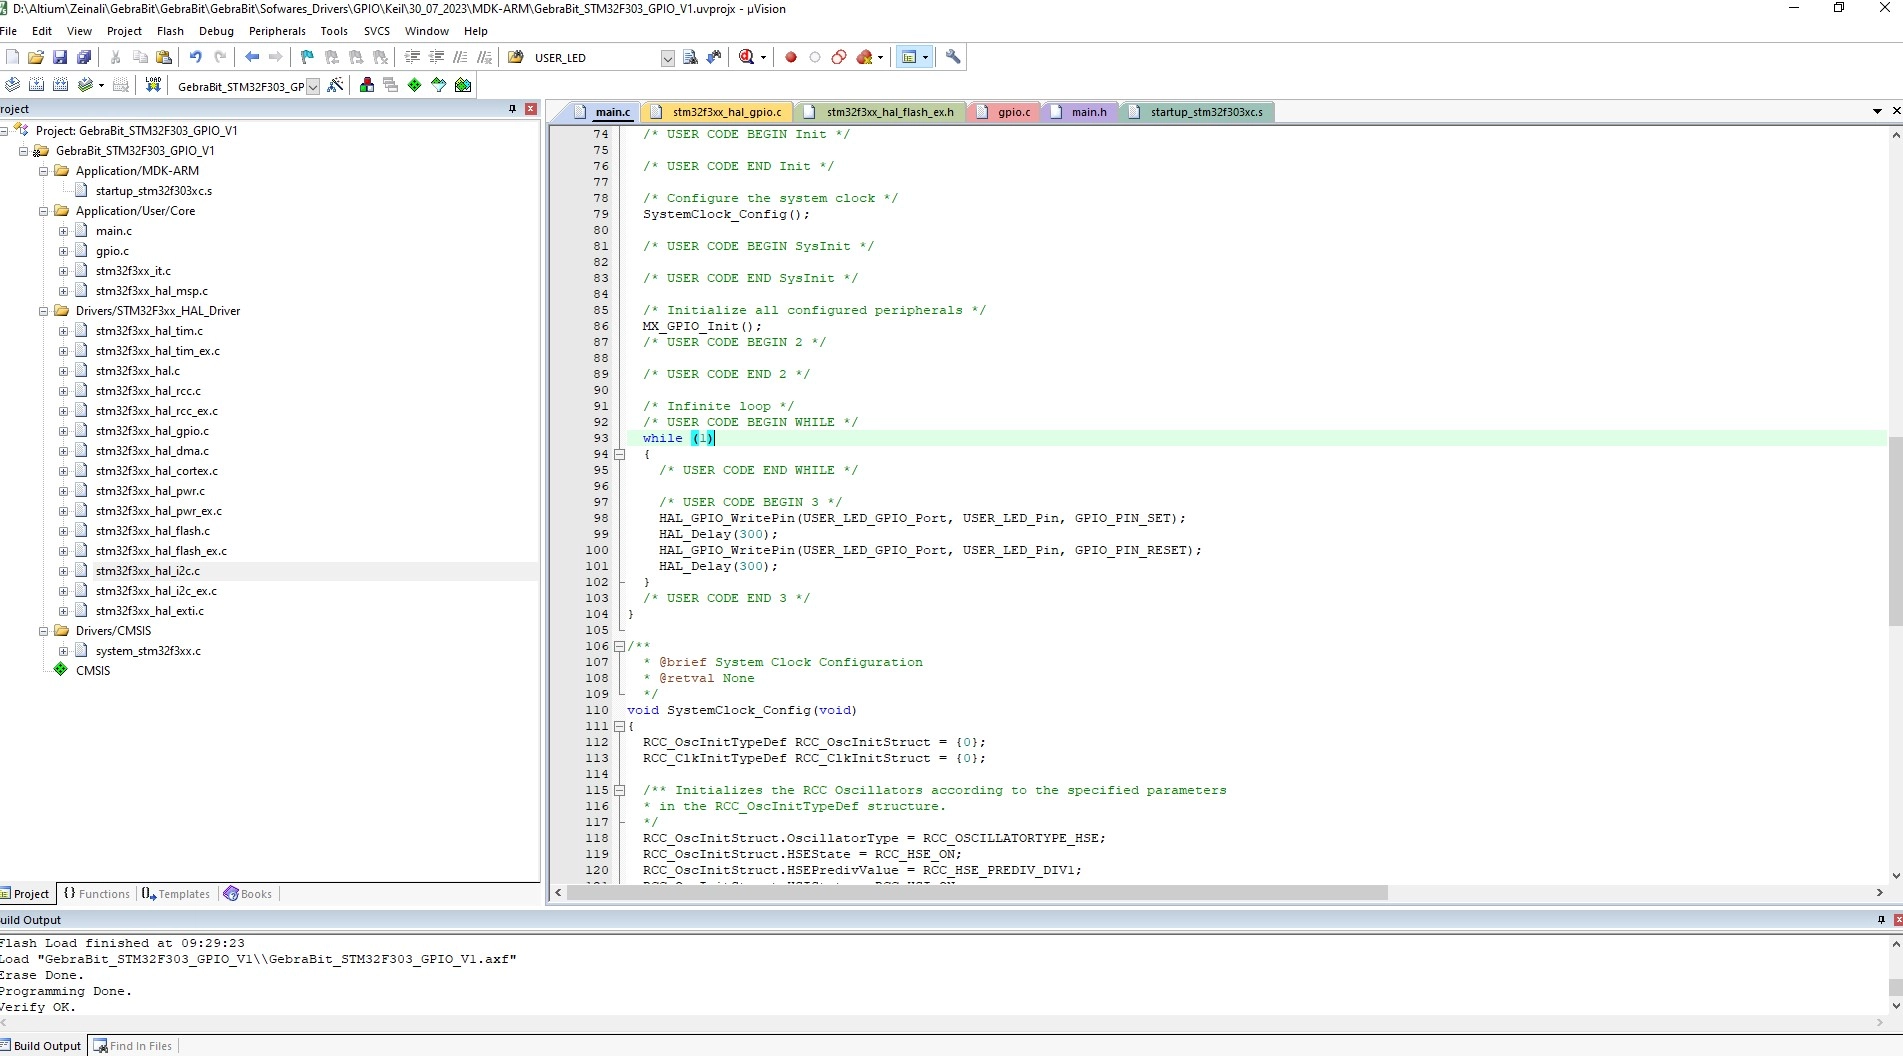Viewport: 1903px width, 1056px height.
Task: Open Manage Run-Time Environment with the green diamond icon
Action: point(415,85)
